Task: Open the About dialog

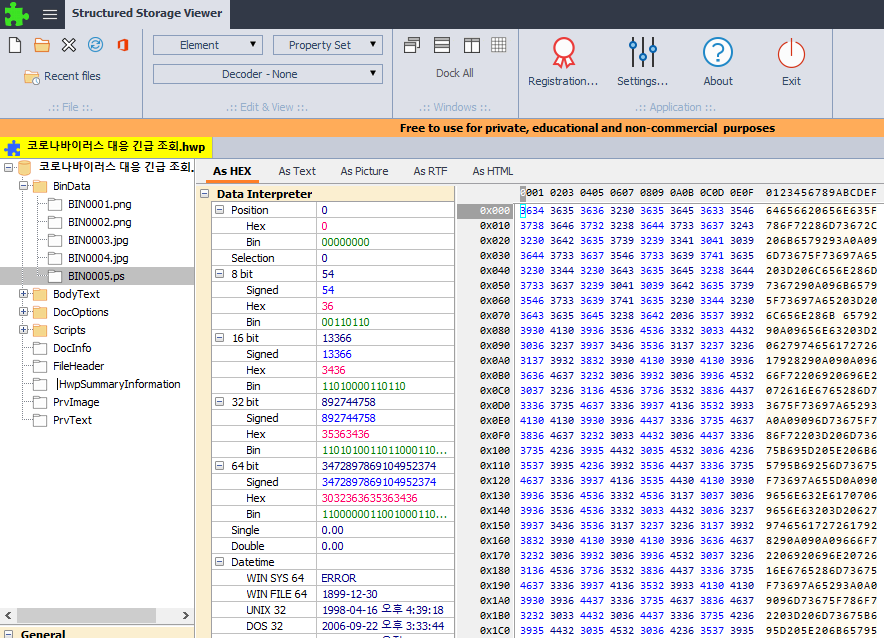Action: click(x=718, y=62)
